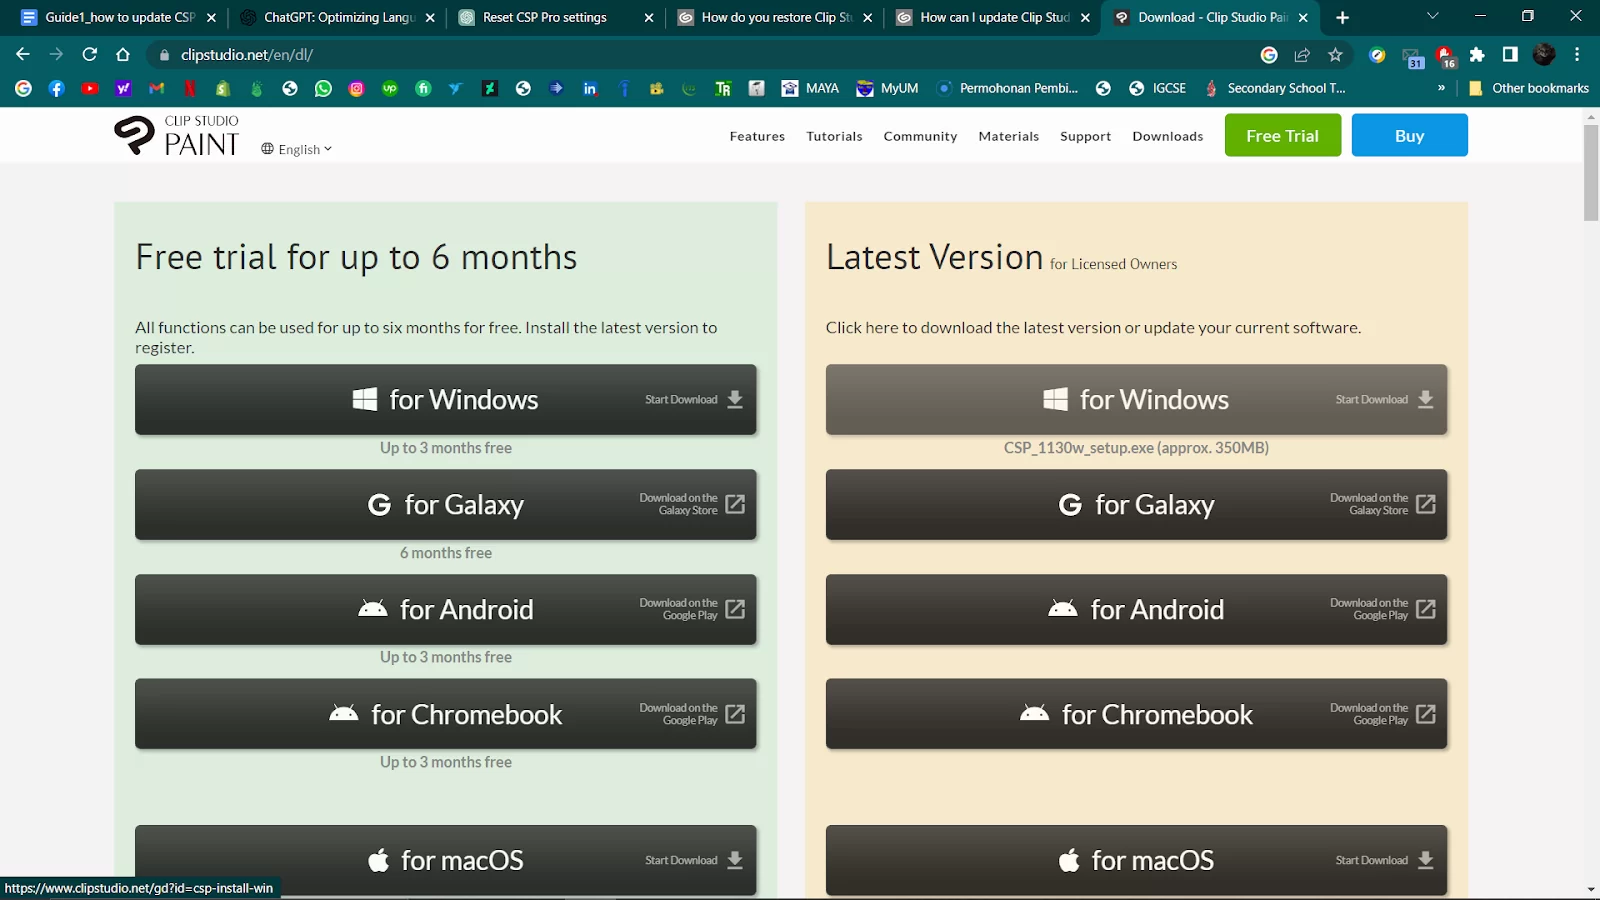Download latest version for Chromebook
Image resolution: width=1600 pixels, height=900 pixels.
(1136, 714)
